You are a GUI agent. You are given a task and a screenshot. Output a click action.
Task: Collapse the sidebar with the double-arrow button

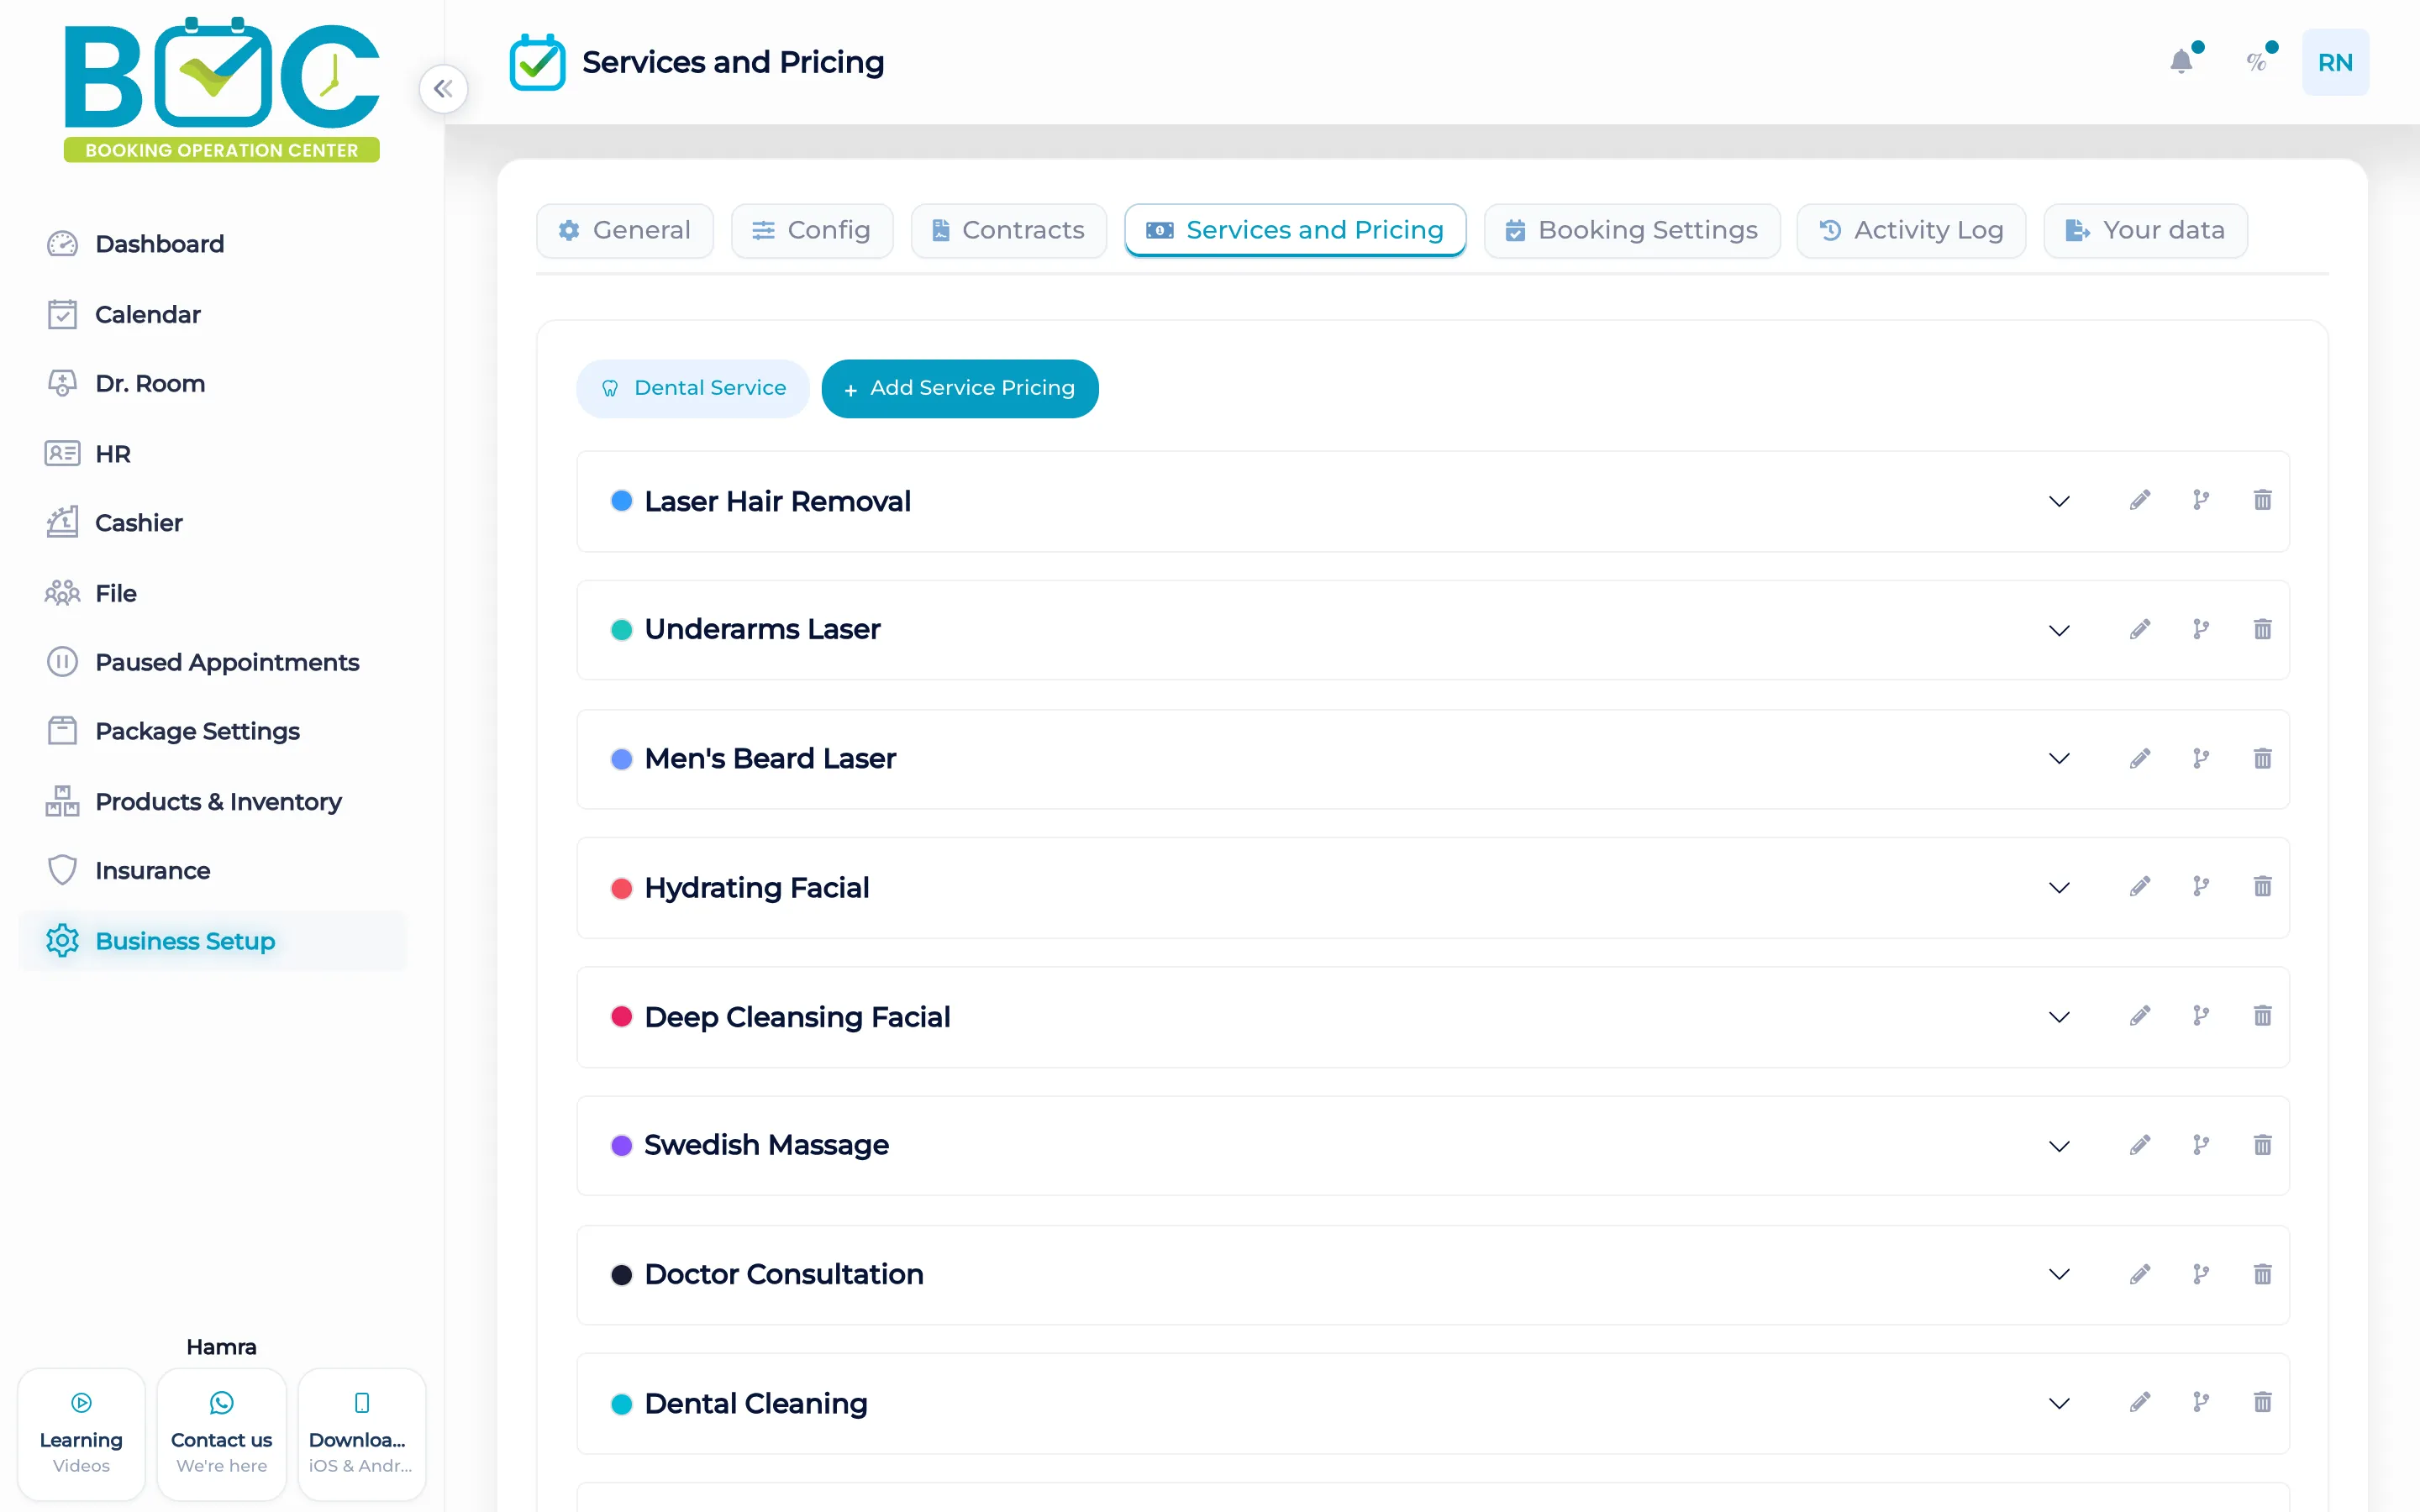click(443, 89)
